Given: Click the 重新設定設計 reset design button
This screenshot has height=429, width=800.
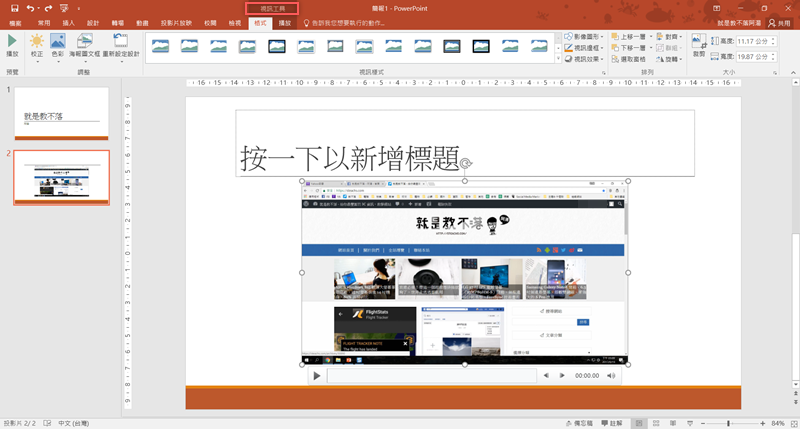Looking at the screenshot, I should [x=121, y=48].
